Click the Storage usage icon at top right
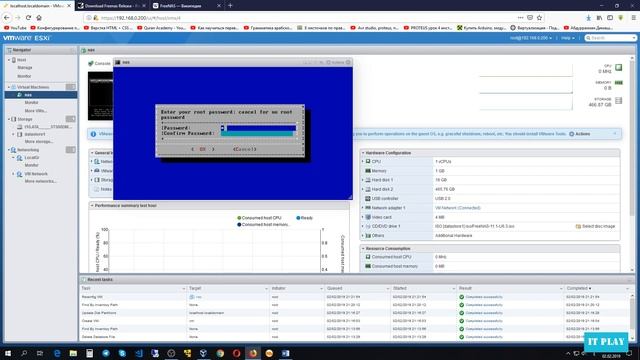The width and height of the screenshot is (640, 360). pos(619,101)
